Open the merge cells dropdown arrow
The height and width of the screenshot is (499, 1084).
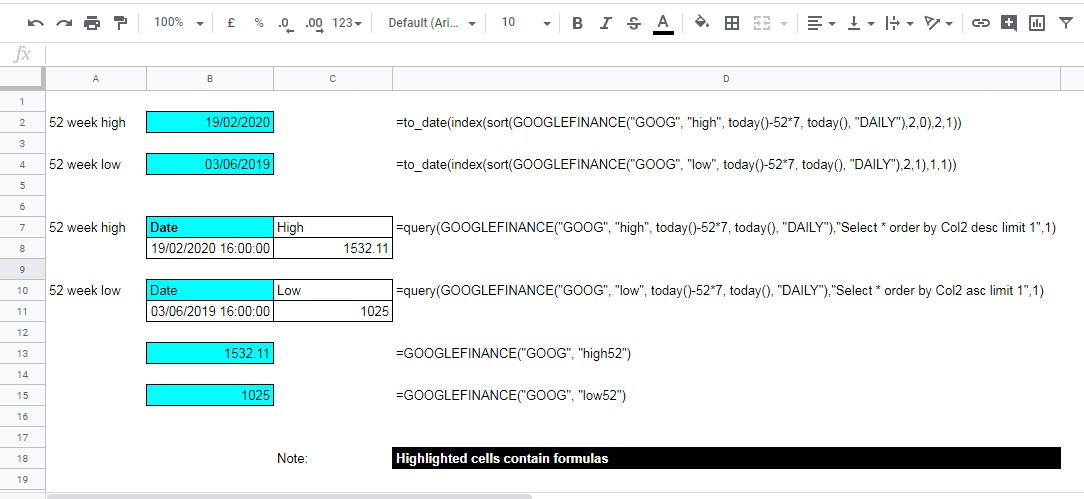click(783, 23)
